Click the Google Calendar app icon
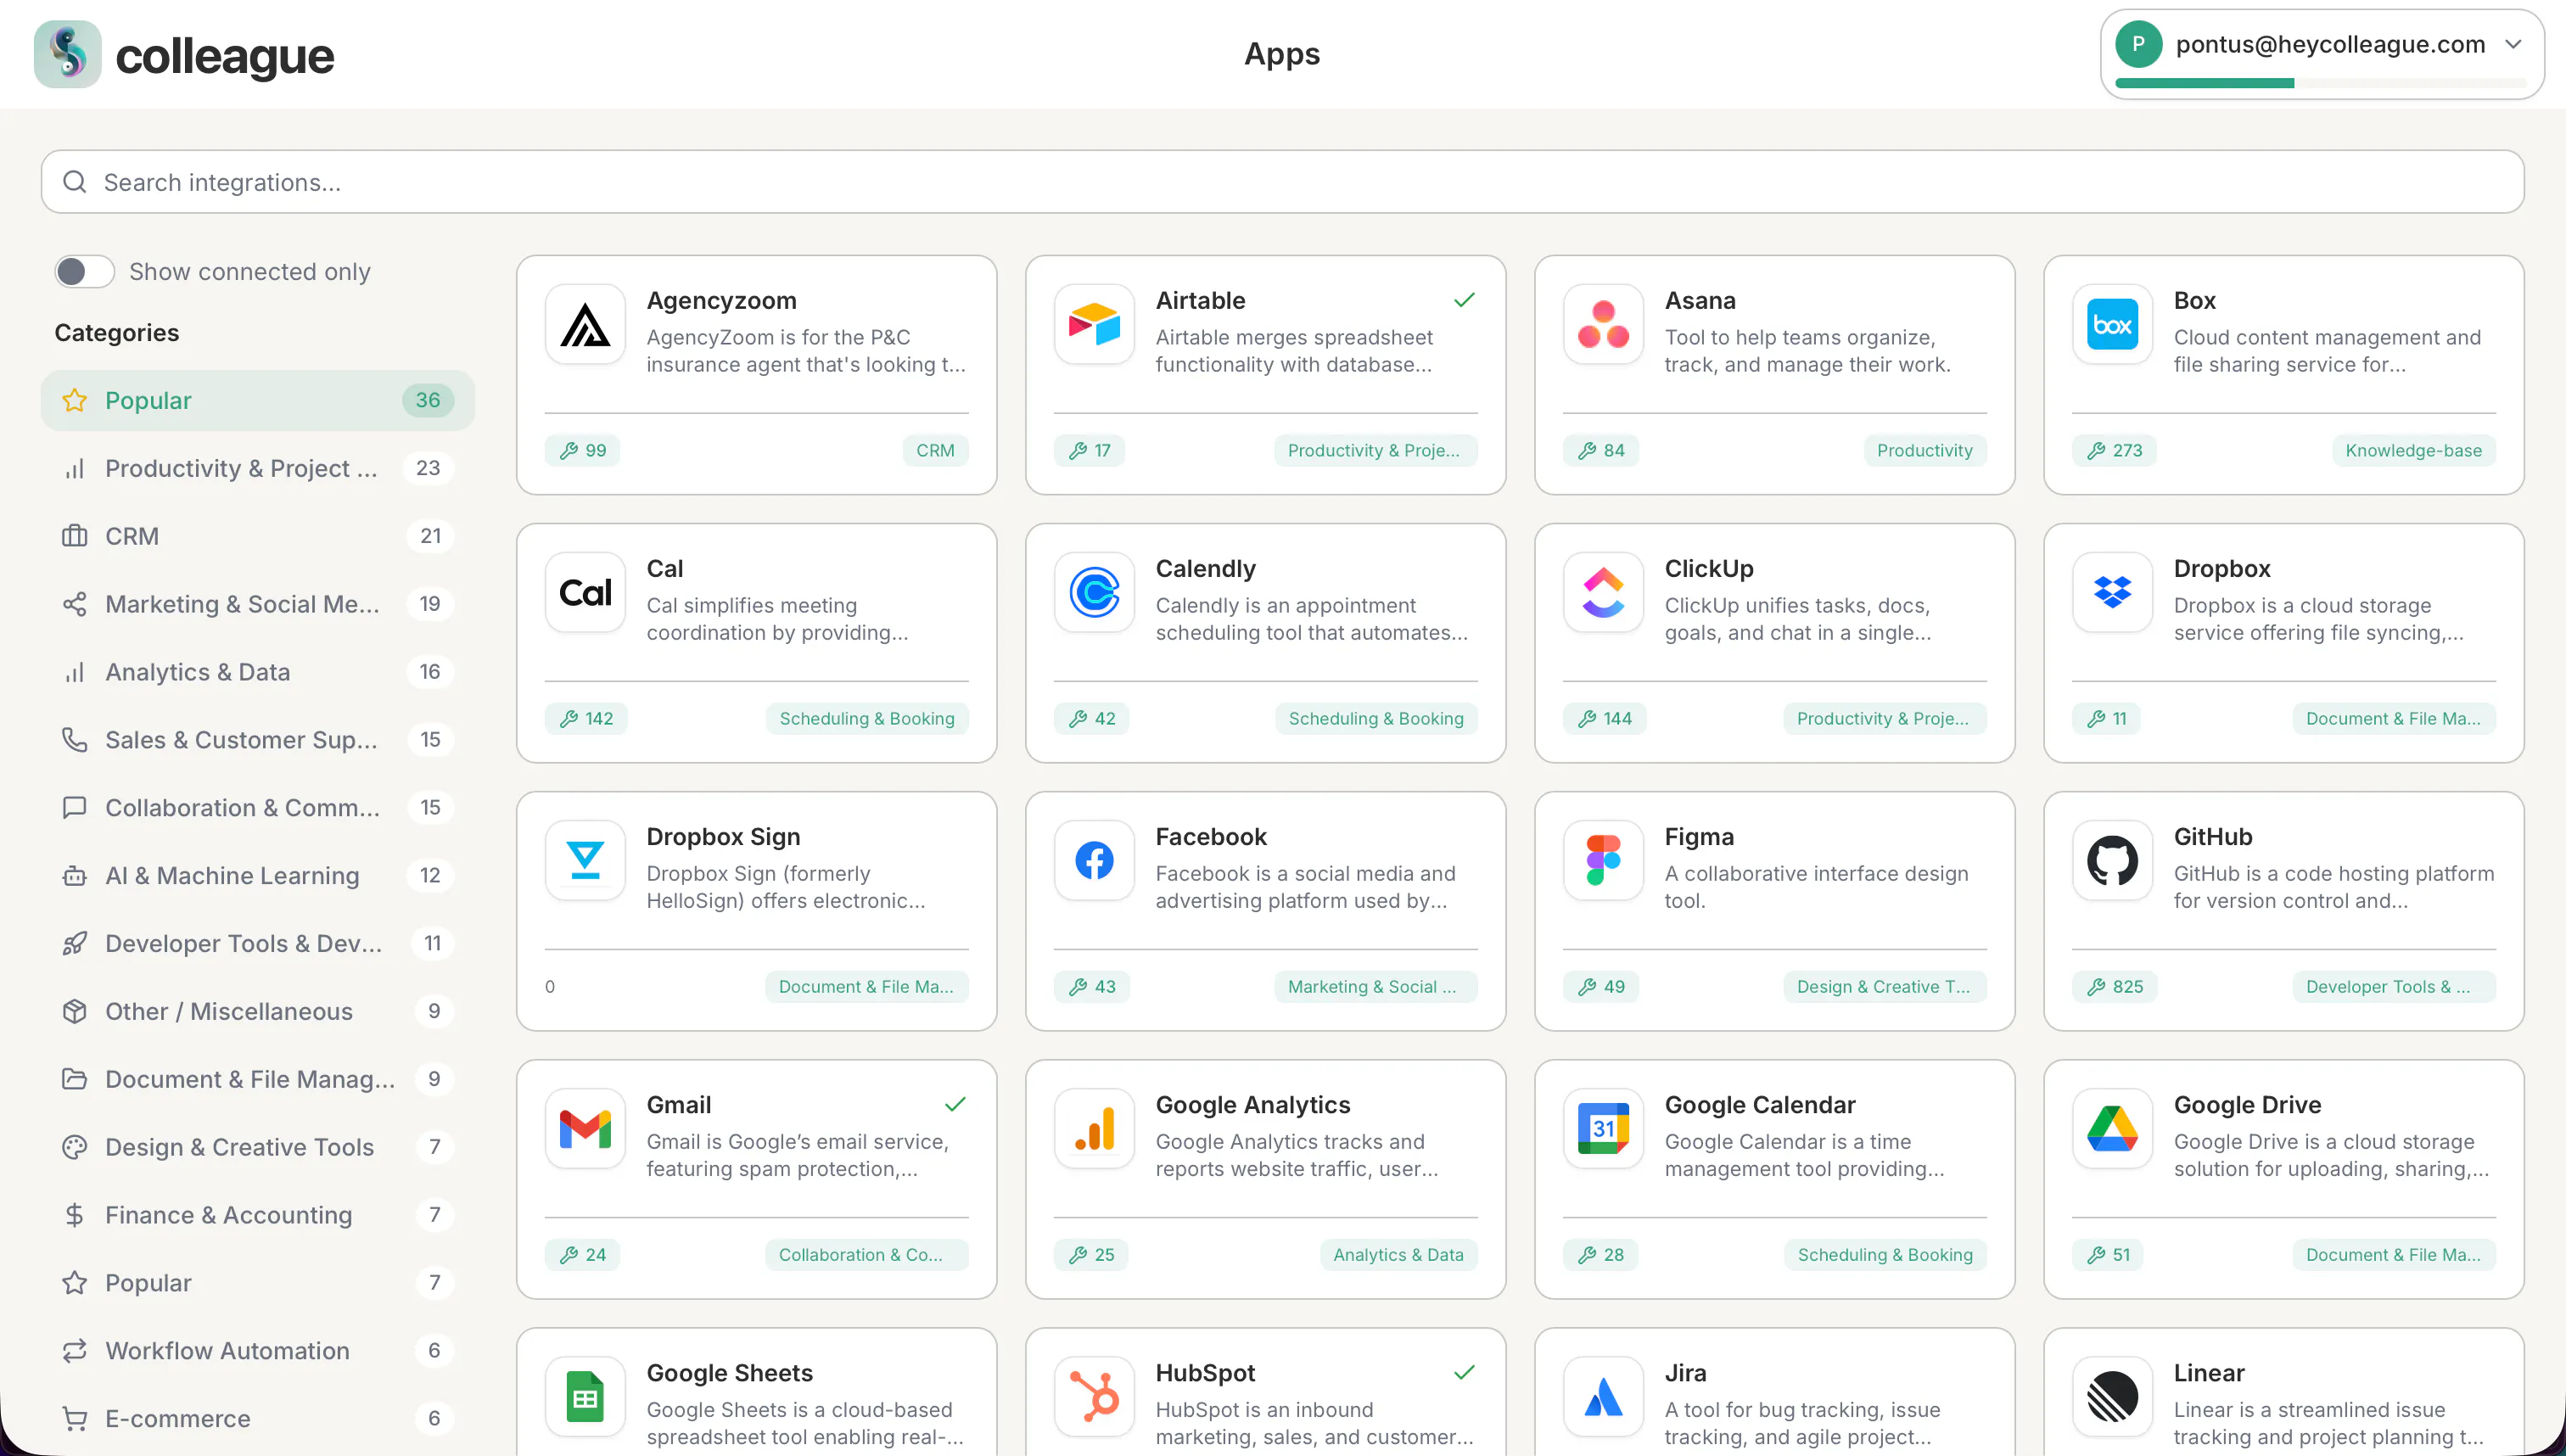The height and width of the screenshot is (1456, 2566). pos(1603,1128)
